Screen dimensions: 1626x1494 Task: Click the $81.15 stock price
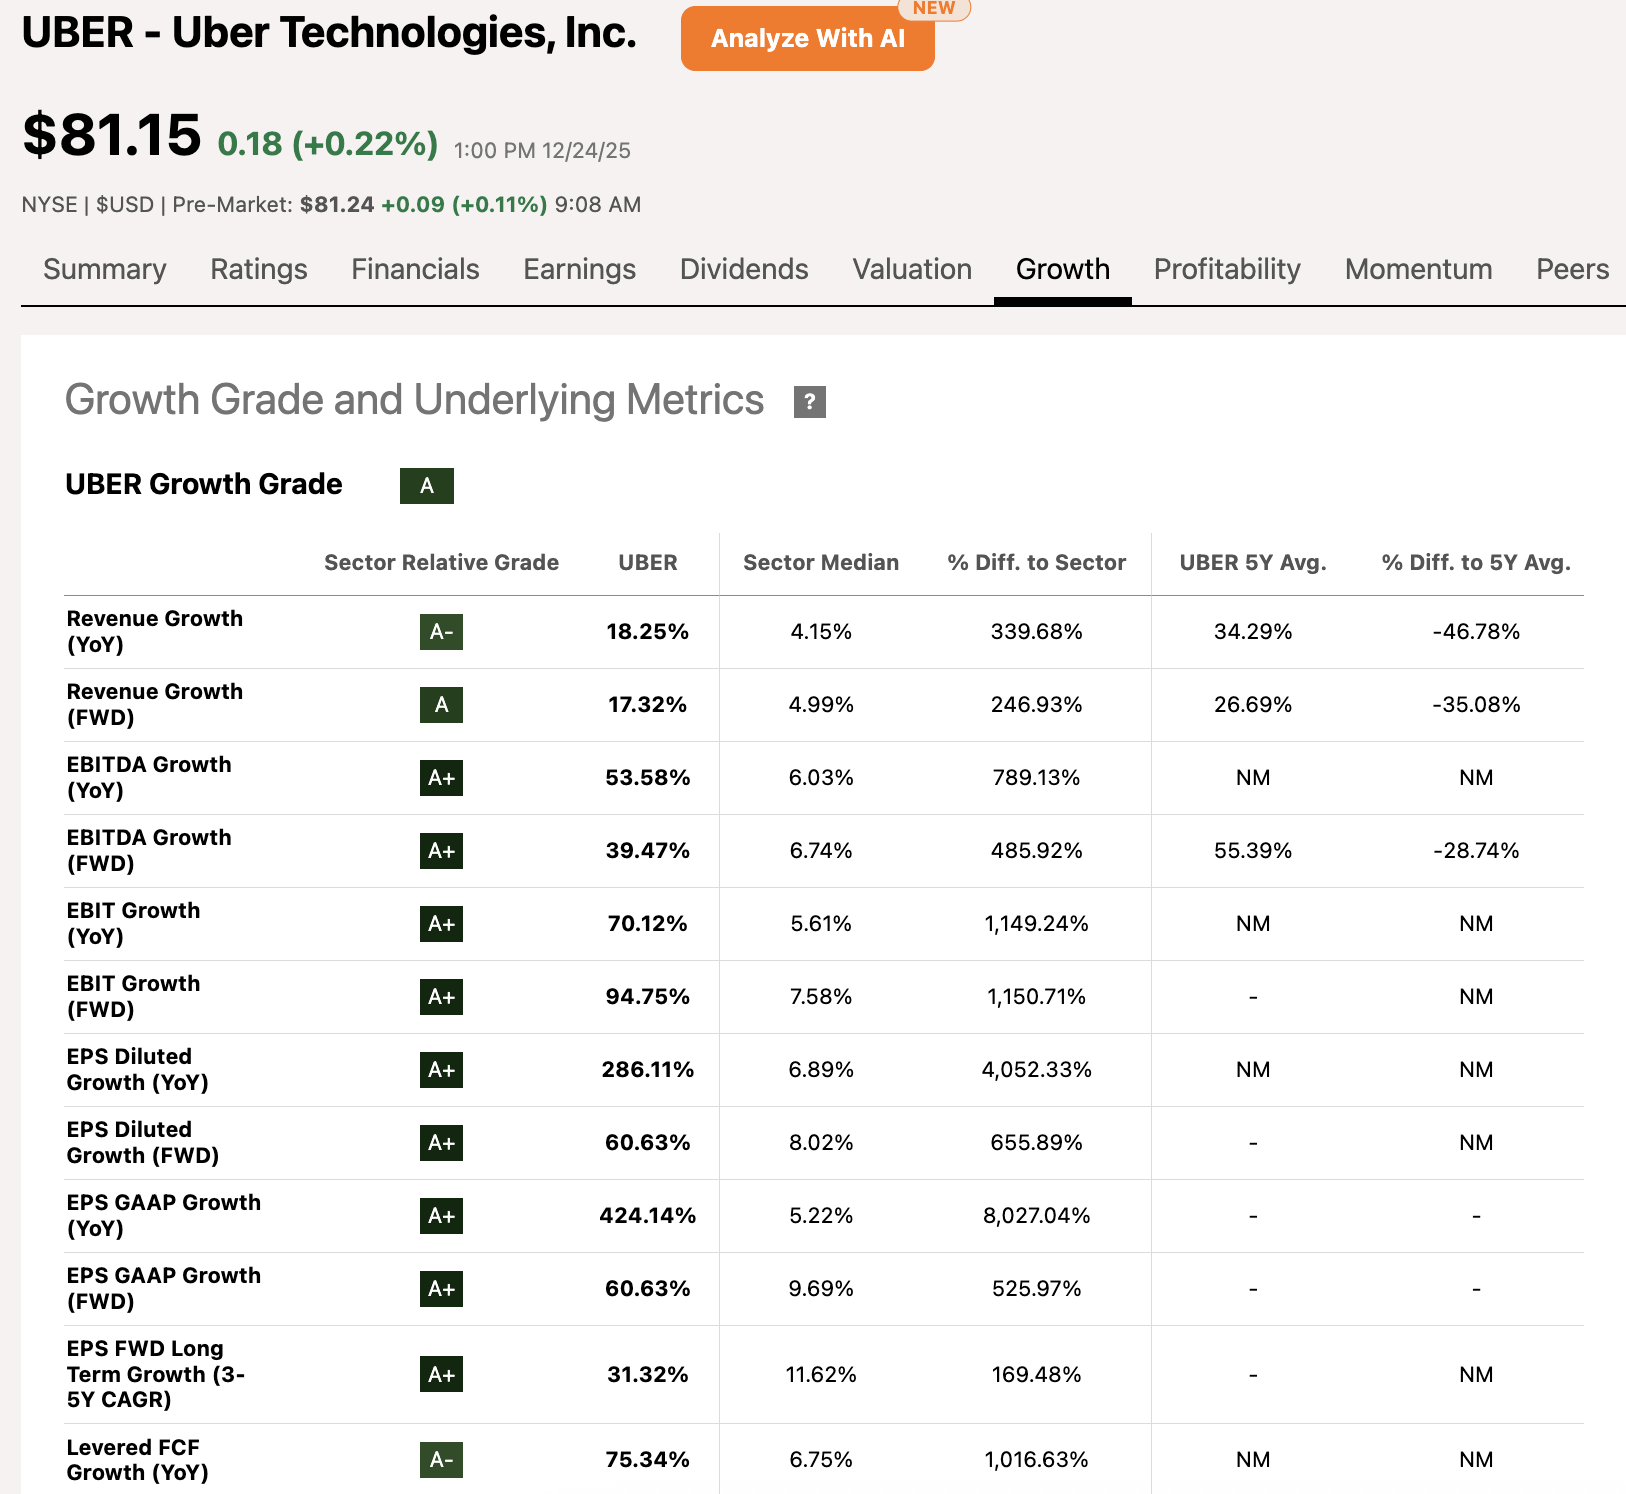tap(112, 135)
